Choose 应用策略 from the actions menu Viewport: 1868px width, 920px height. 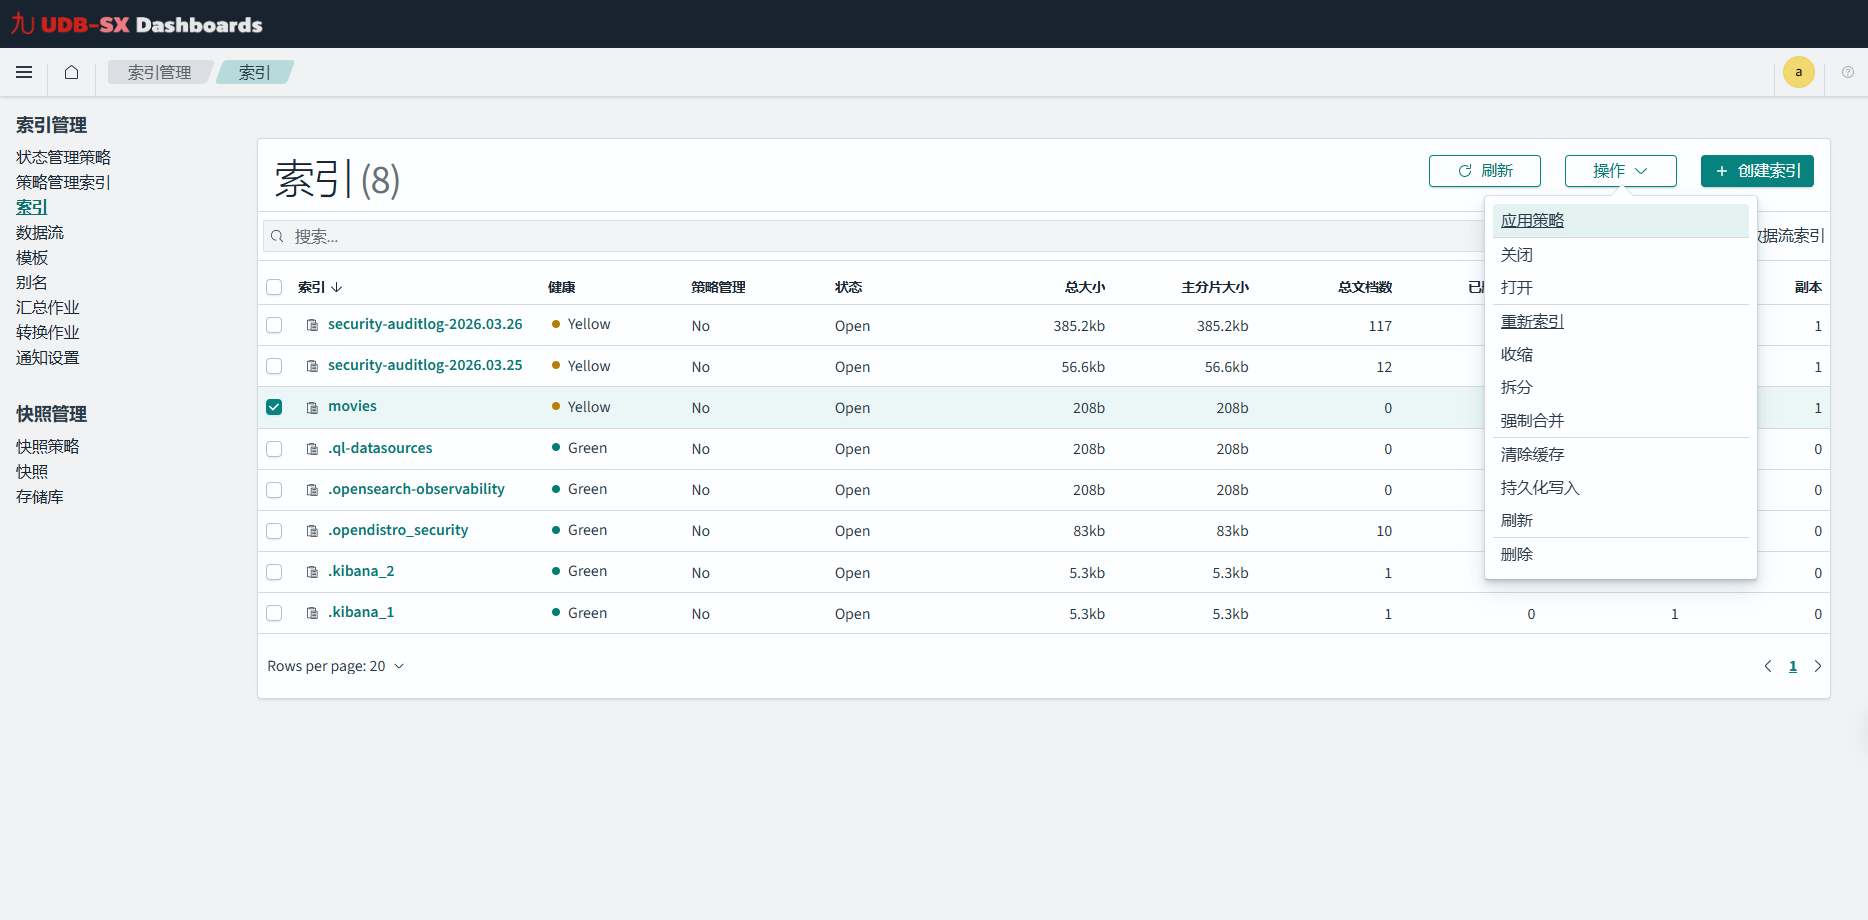tap(1532, 221)
